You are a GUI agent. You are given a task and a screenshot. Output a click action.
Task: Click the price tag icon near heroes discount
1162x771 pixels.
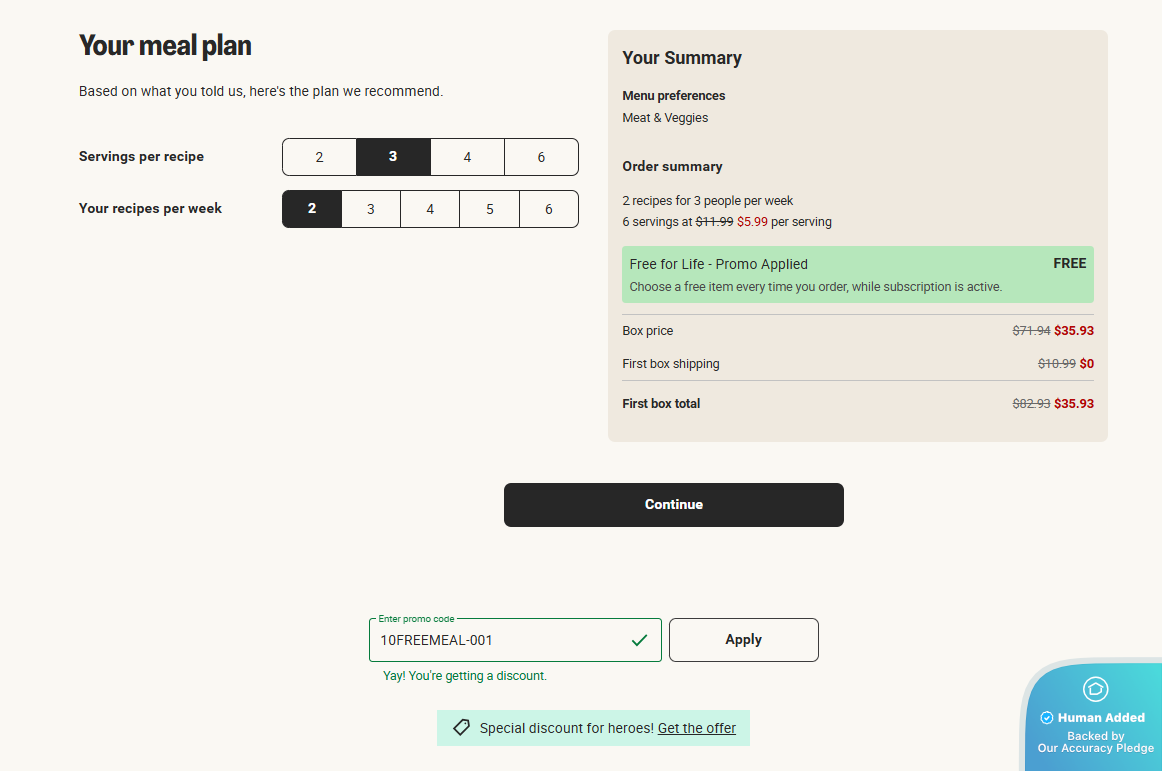tap(461, 728)
